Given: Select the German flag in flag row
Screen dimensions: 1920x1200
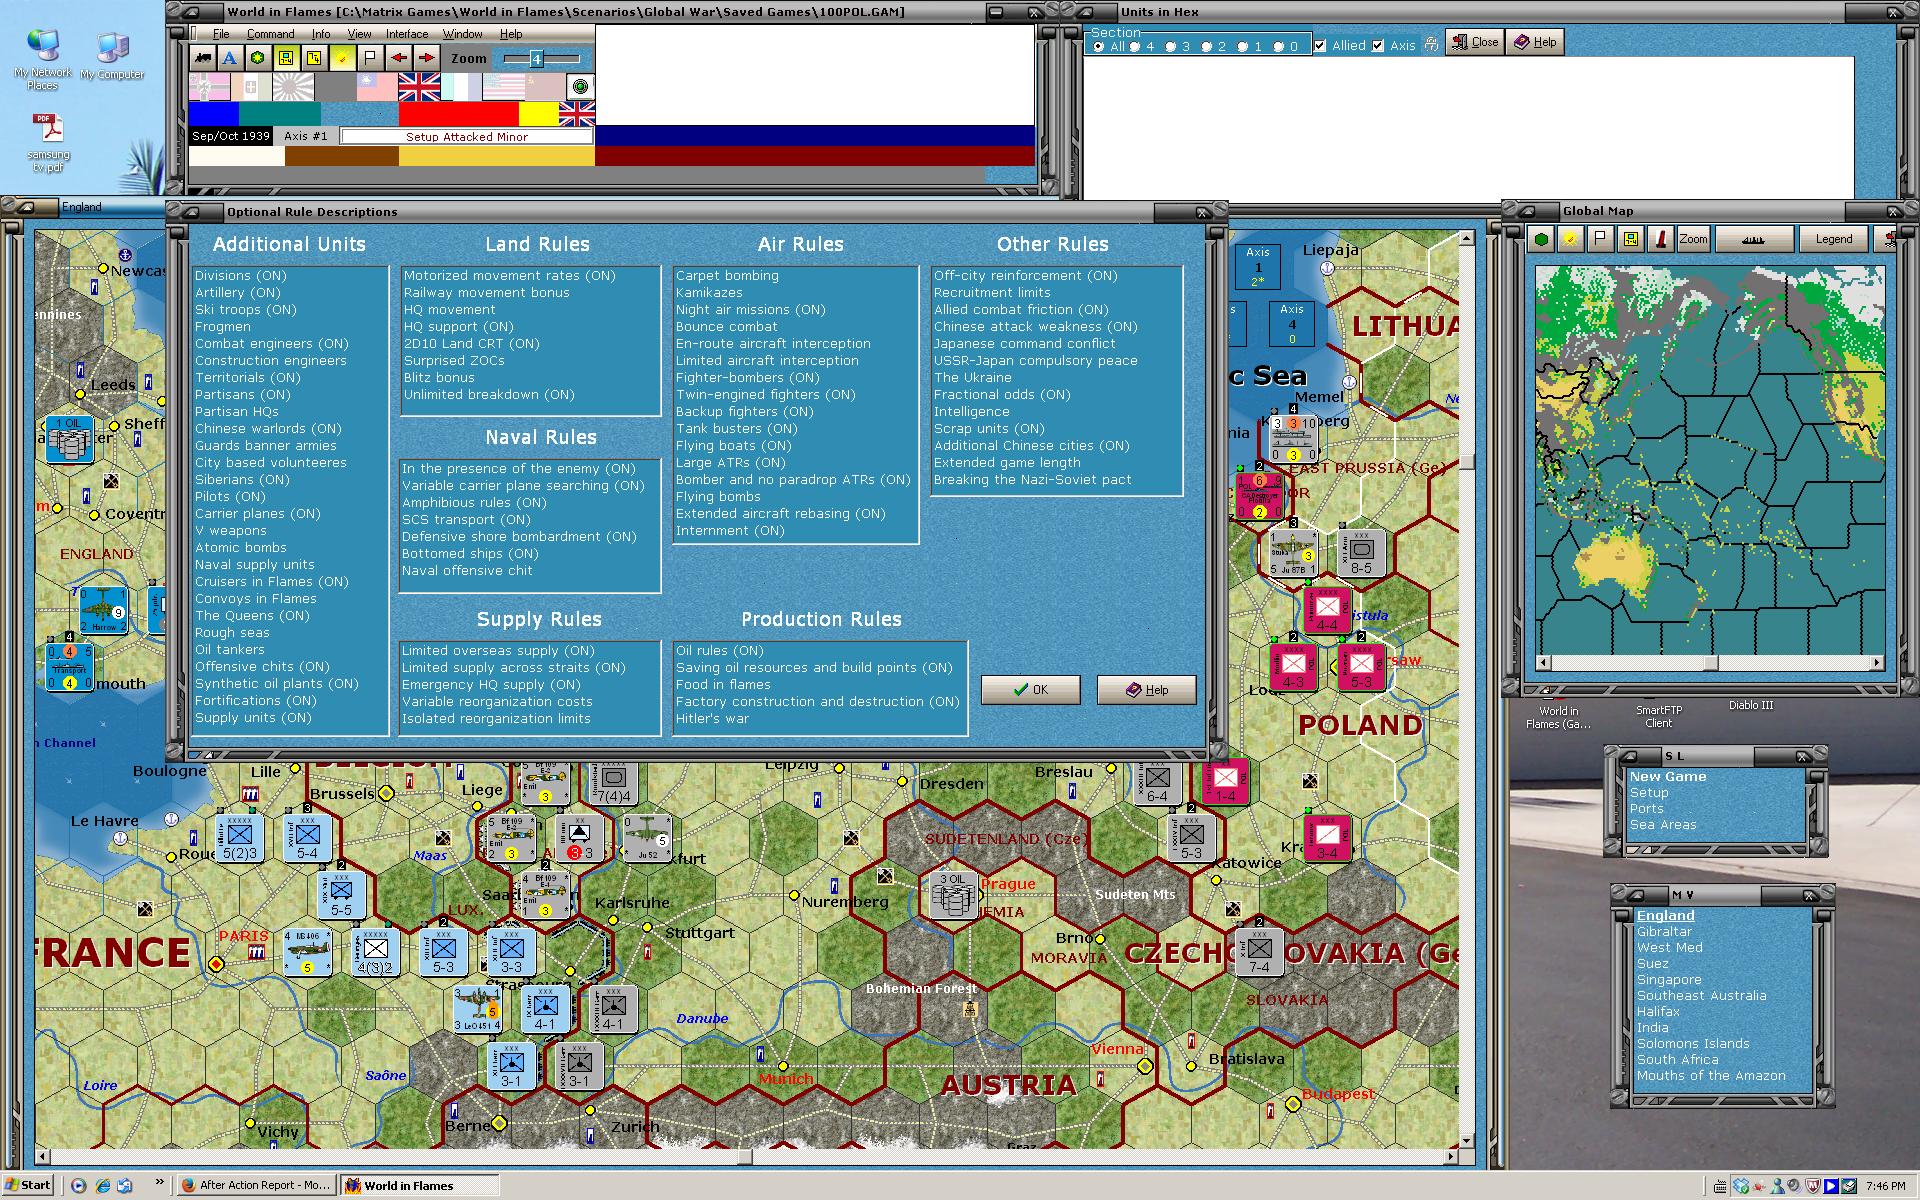Looking at the screenshot, I should 209,87.
